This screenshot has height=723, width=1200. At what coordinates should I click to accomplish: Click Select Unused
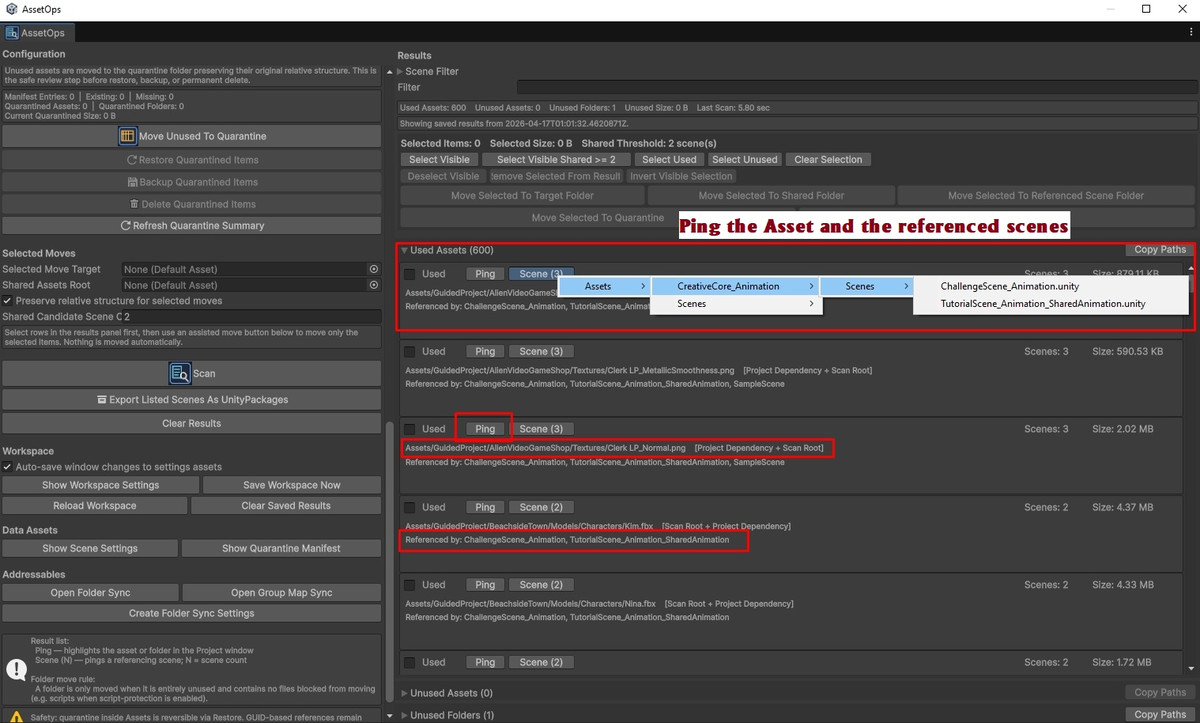click(745, 159)
